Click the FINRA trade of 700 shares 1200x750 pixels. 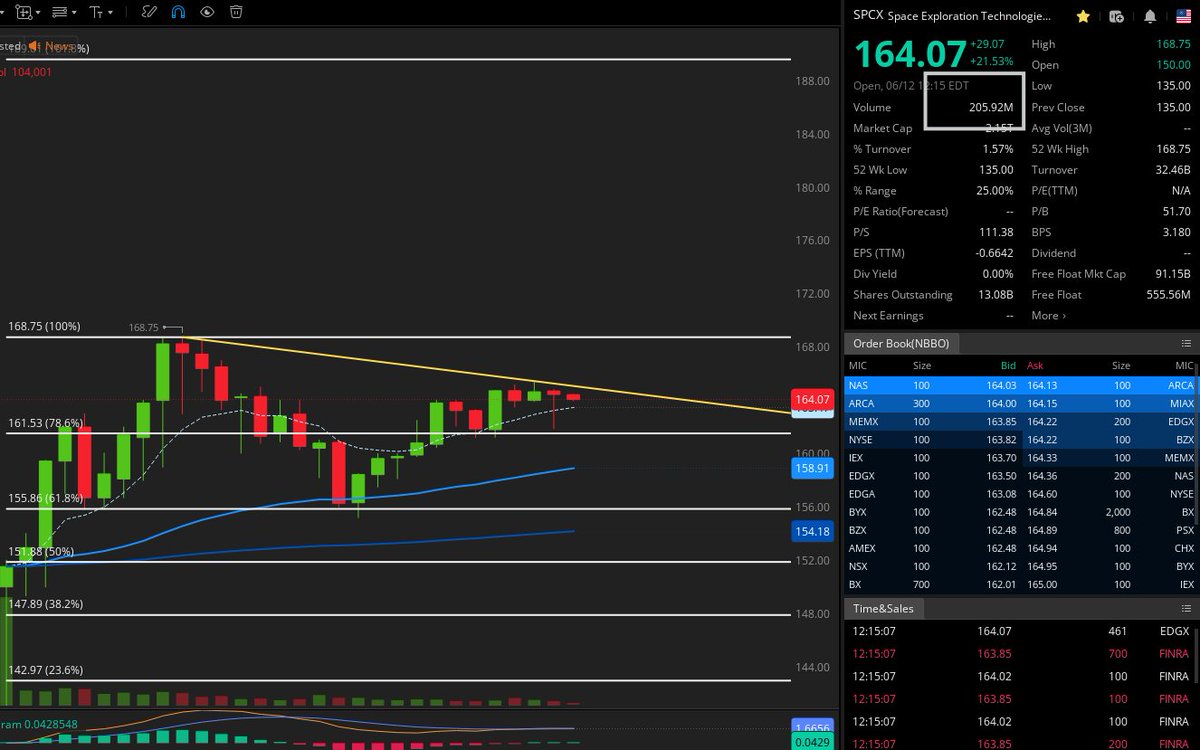[x=1021, y=654]
